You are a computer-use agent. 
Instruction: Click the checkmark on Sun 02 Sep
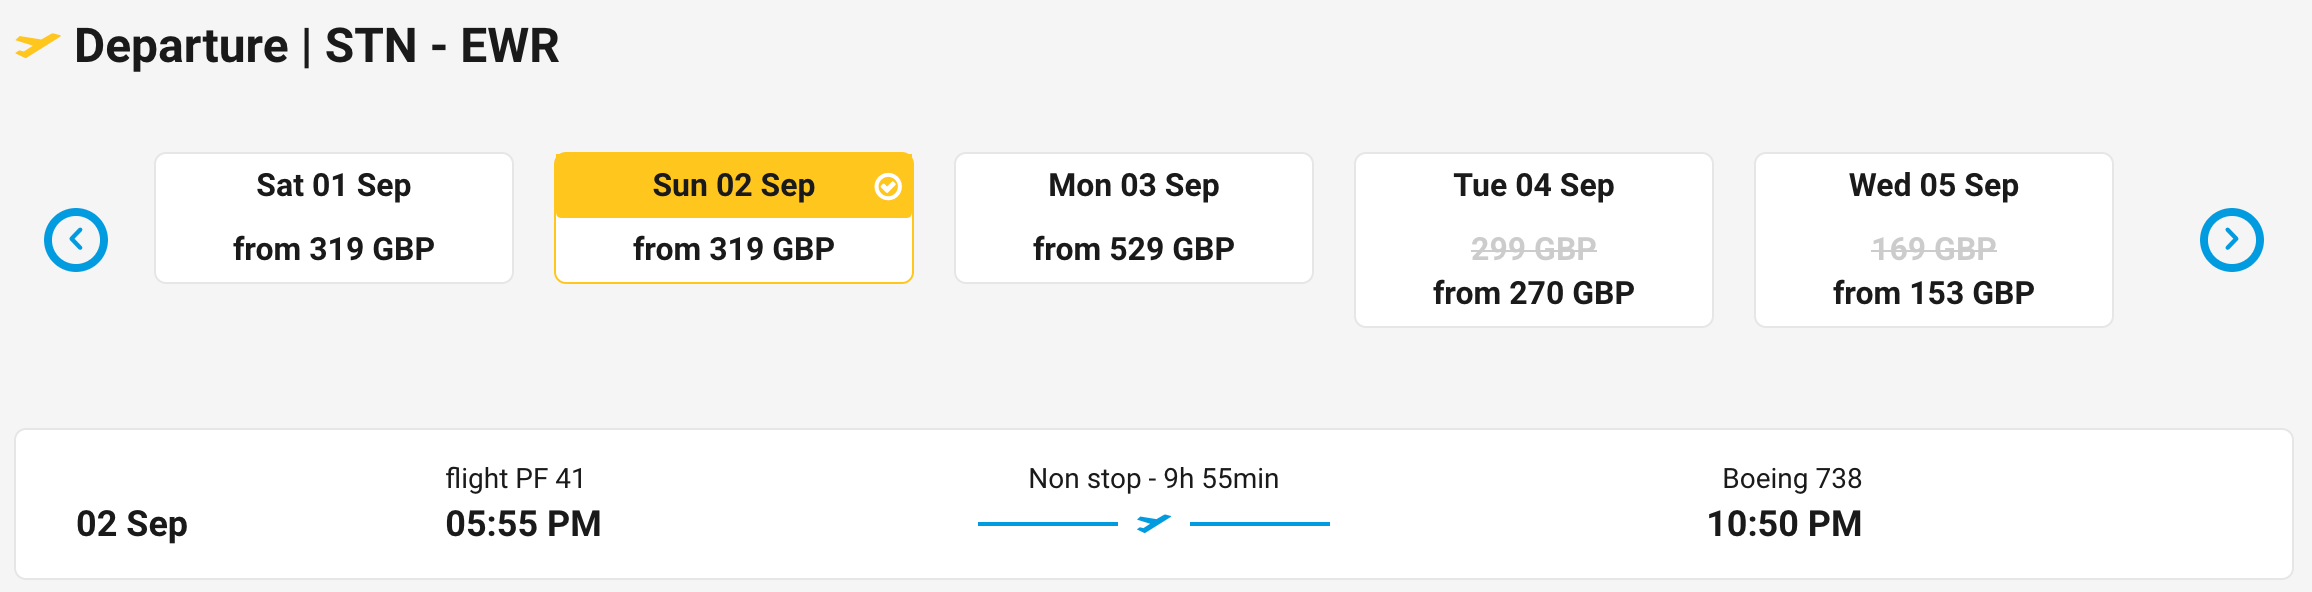click(x=888, y=186)
